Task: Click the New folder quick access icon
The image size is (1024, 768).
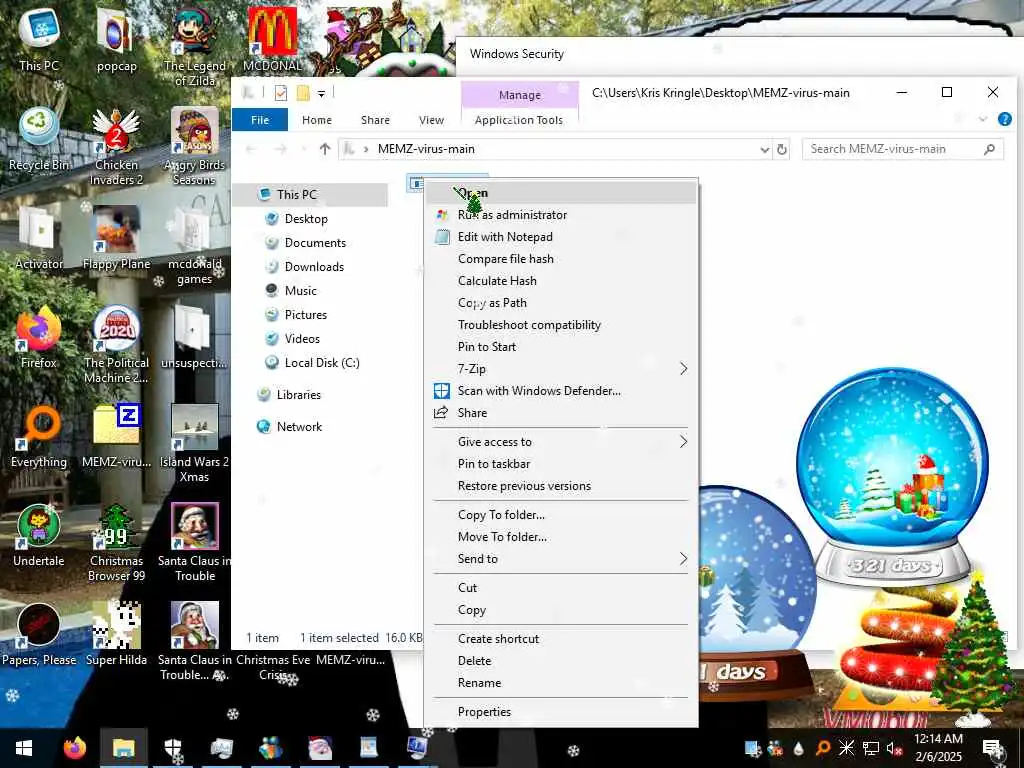Action: click(302, 93)
